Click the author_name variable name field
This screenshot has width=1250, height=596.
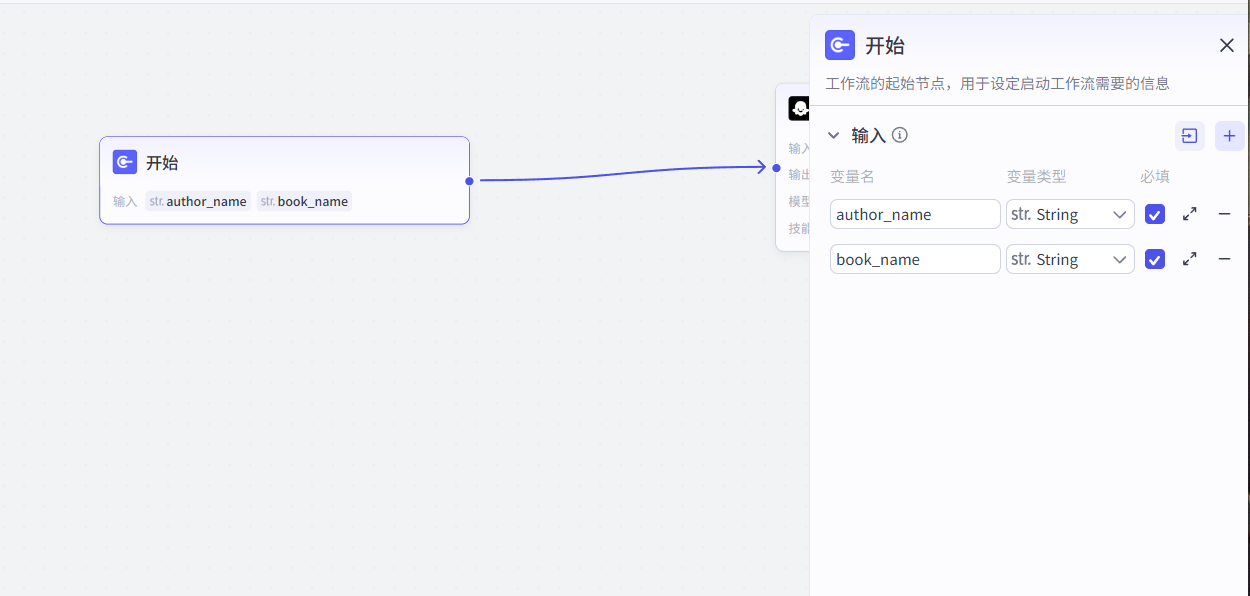[914, 214]
